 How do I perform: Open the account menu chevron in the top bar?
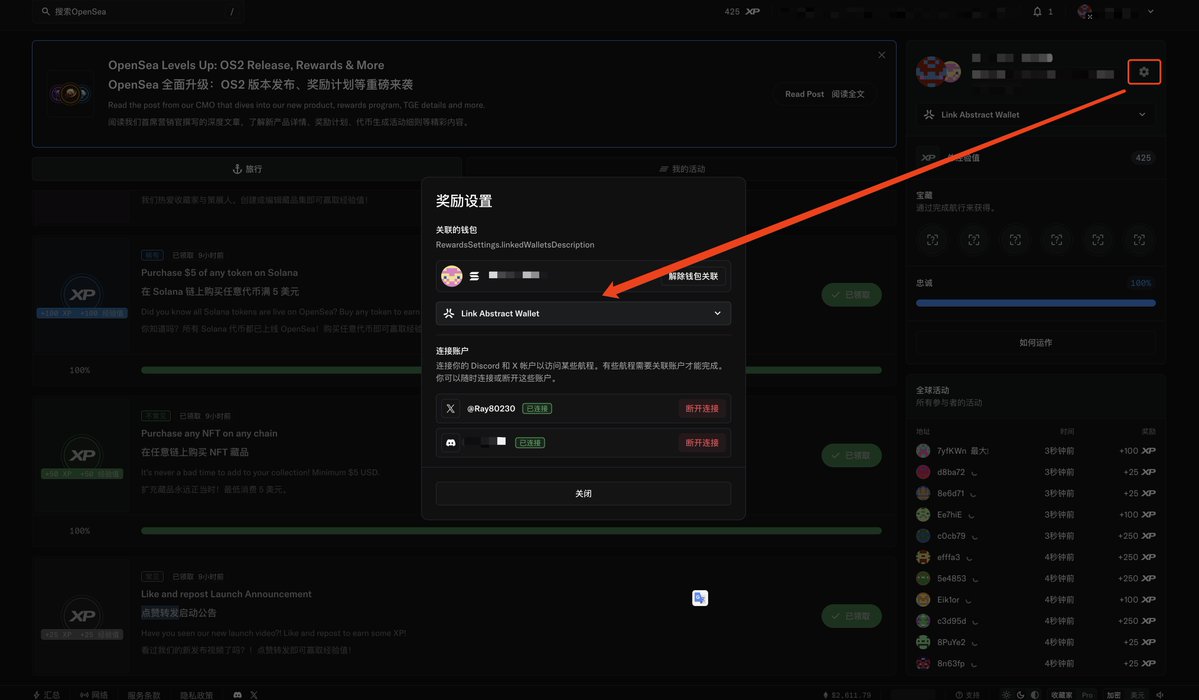[1150, 11]
